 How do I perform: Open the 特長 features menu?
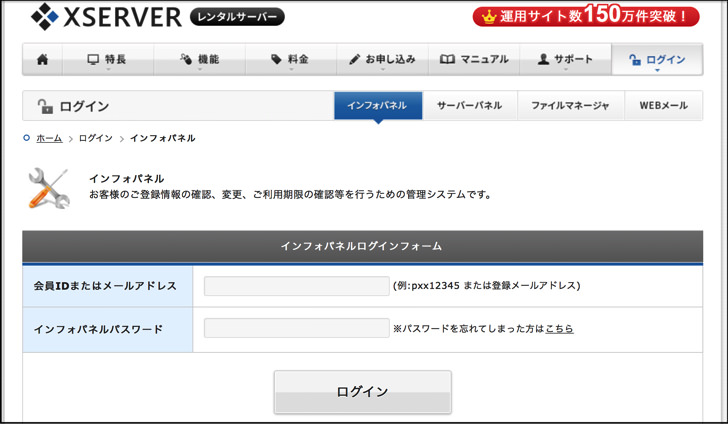pos(108,59)
